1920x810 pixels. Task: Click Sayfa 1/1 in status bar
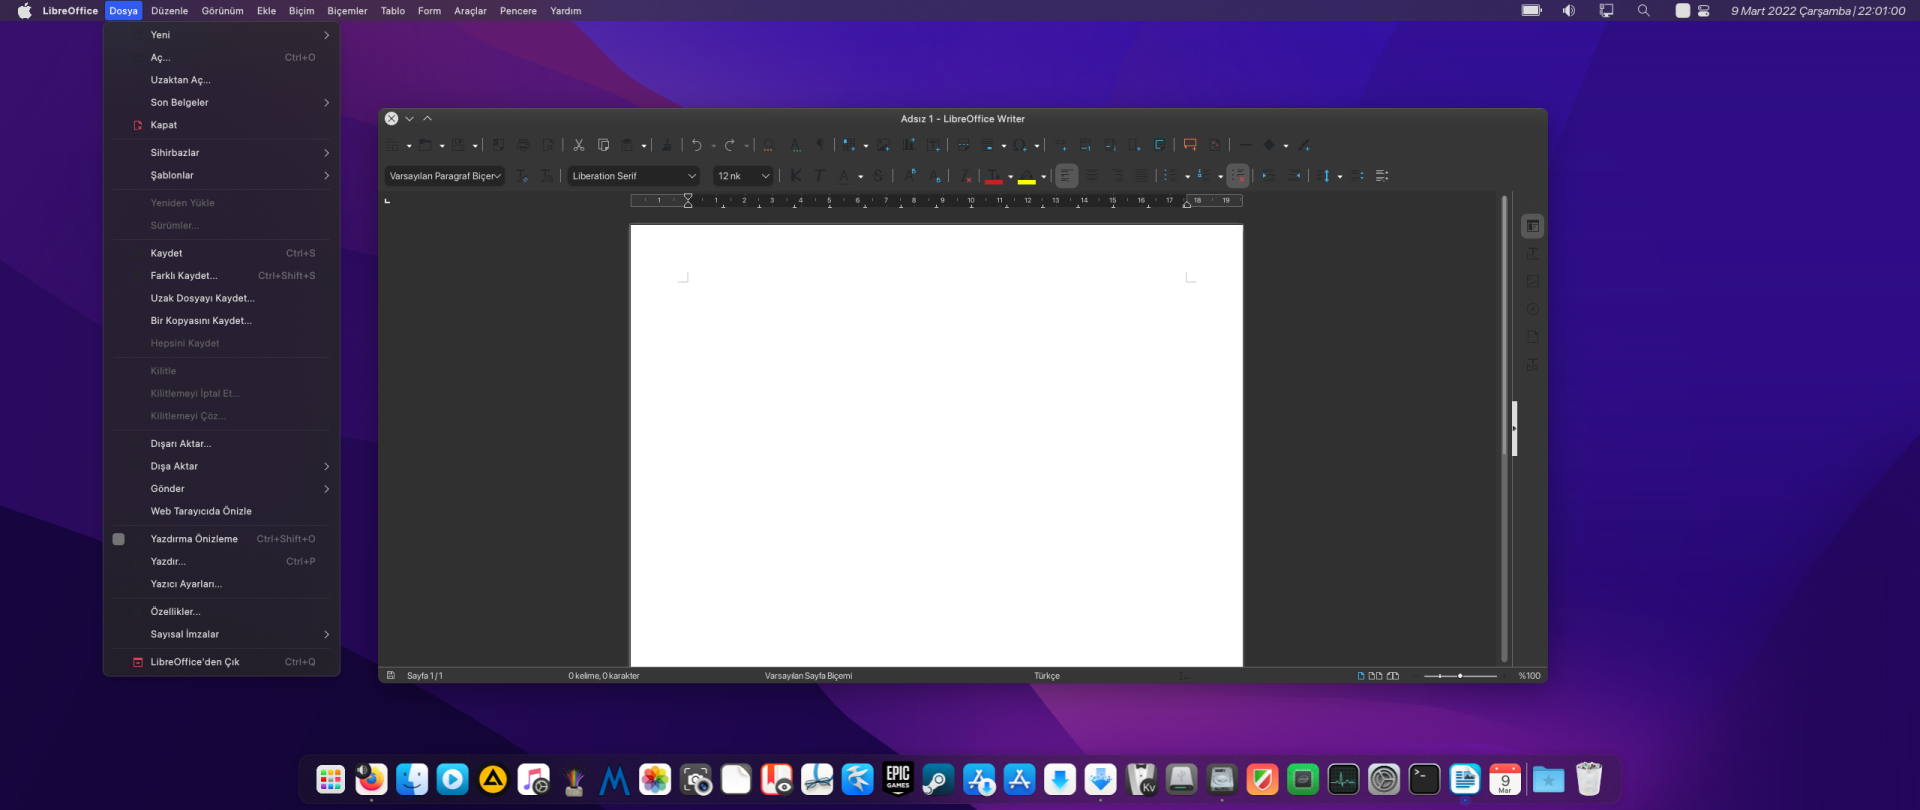tap(425, 676)
